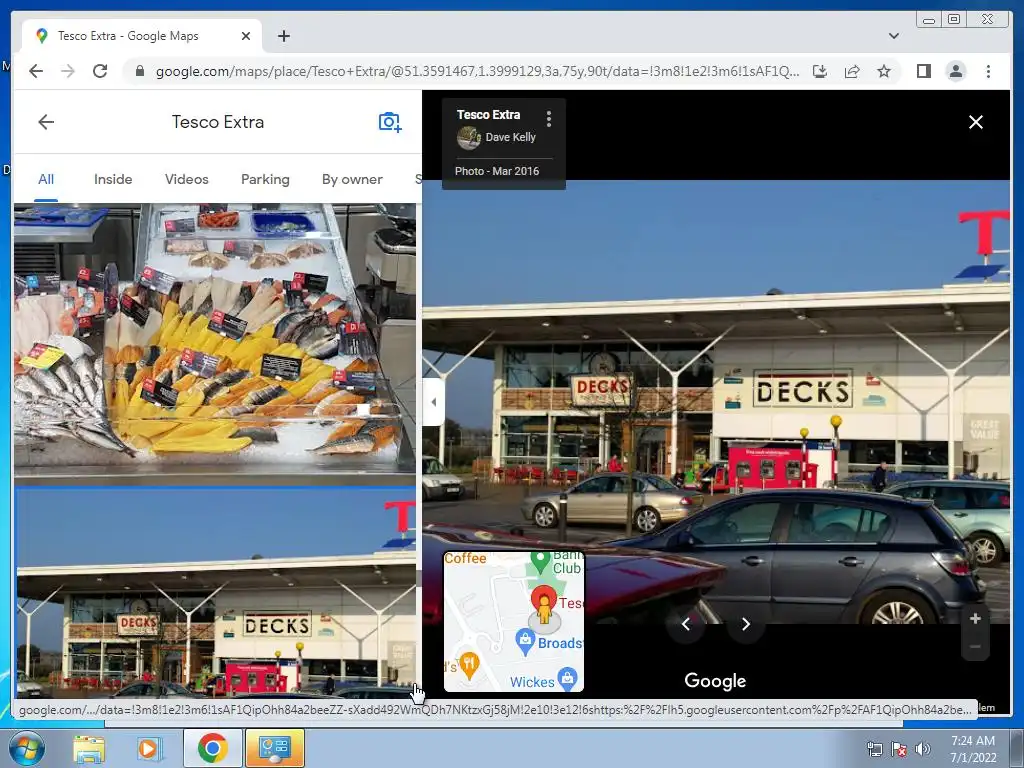Click the Photo - Mar 2016 caption
The image size is (1024, 768).
coord(497,171)
